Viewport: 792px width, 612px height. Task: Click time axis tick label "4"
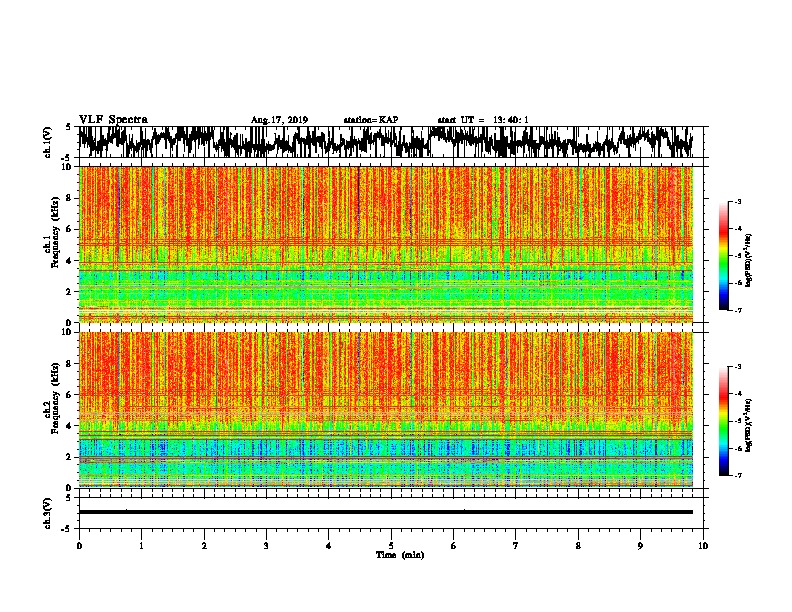coord(329,546)
